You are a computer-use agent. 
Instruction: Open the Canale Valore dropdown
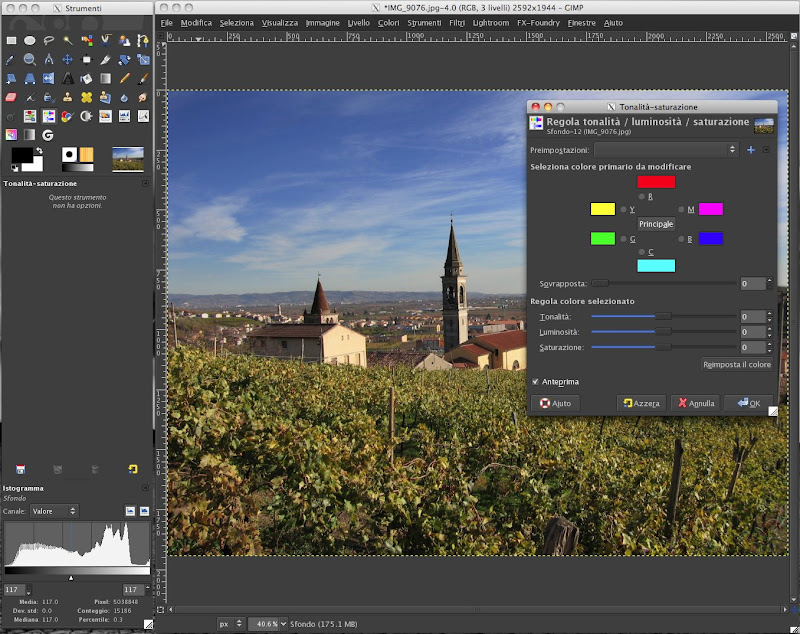[55, 511]
